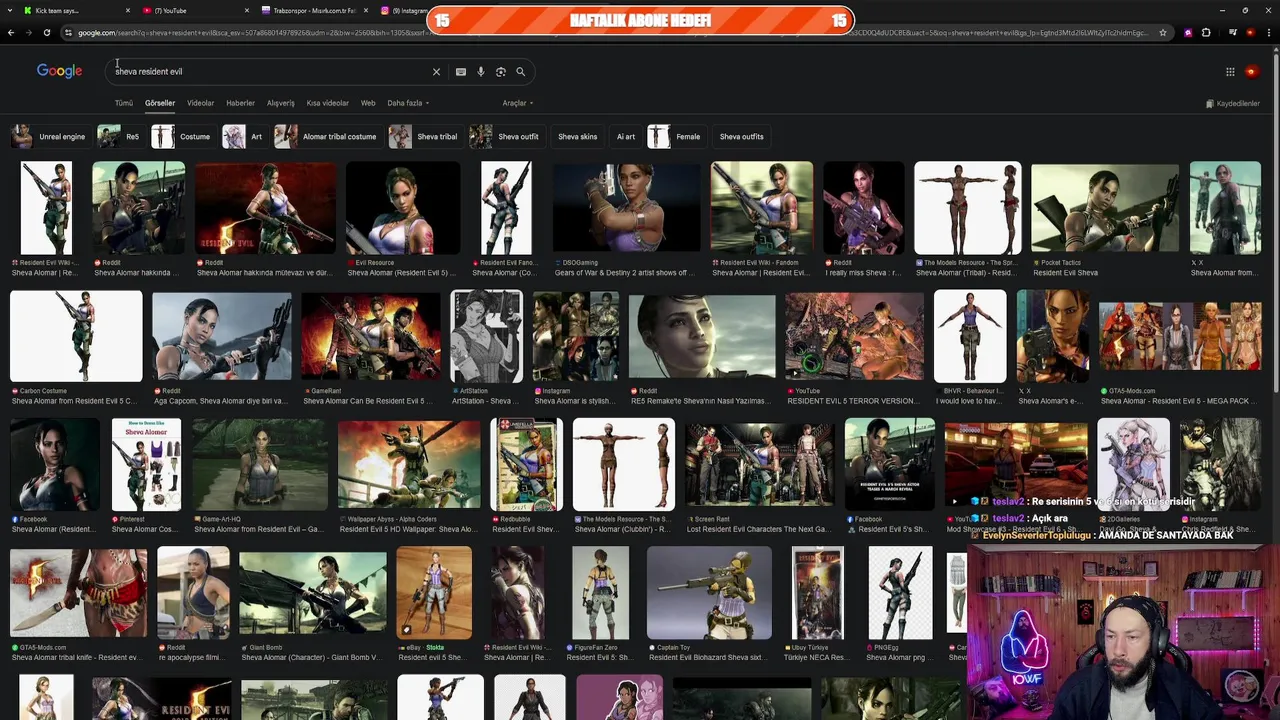
Task: View site information icon in address bar
Action: pos(68,33)
